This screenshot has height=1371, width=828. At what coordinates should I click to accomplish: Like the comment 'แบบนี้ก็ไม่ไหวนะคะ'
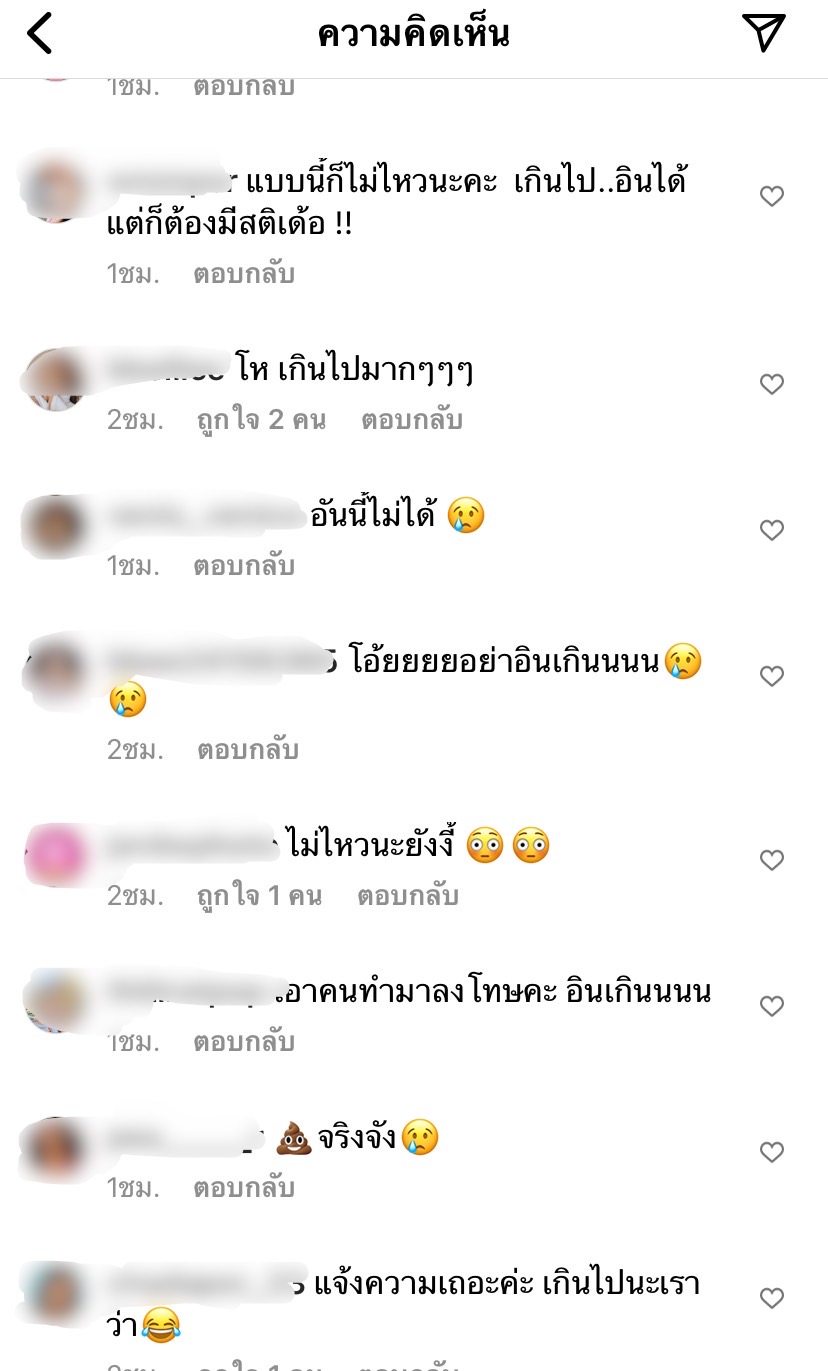coord(772,197)
